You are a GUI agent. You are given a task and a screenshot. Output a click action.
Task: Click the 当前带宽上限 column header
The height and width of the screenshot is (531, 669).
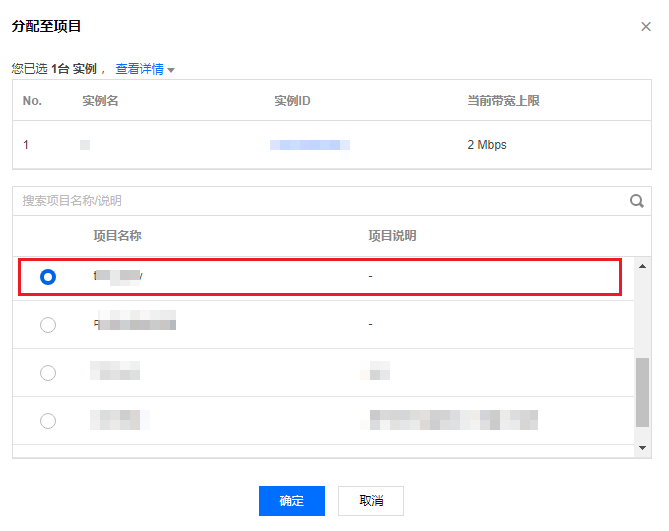click(503, 101)
